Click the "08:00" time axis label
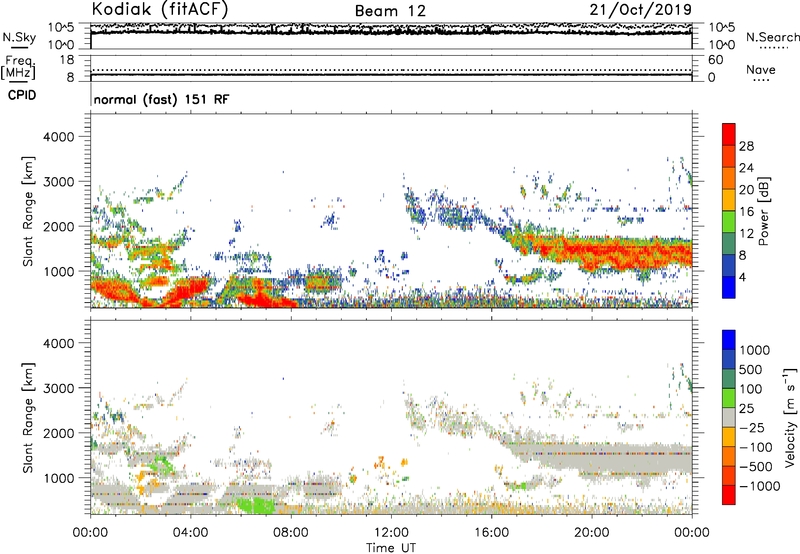Screen dimensions: 800x554 291,533
